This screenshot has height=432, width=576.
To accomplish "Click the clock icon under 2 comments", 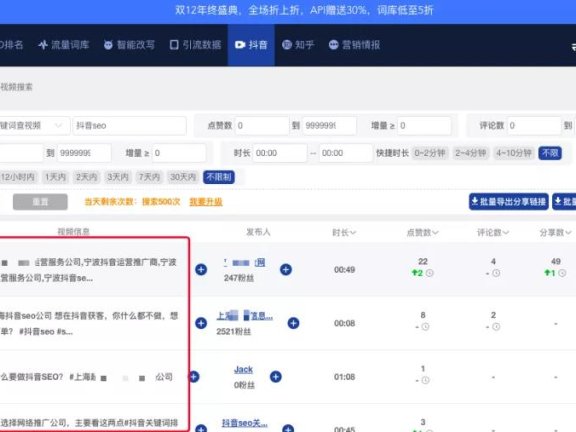I will [496, 327].
